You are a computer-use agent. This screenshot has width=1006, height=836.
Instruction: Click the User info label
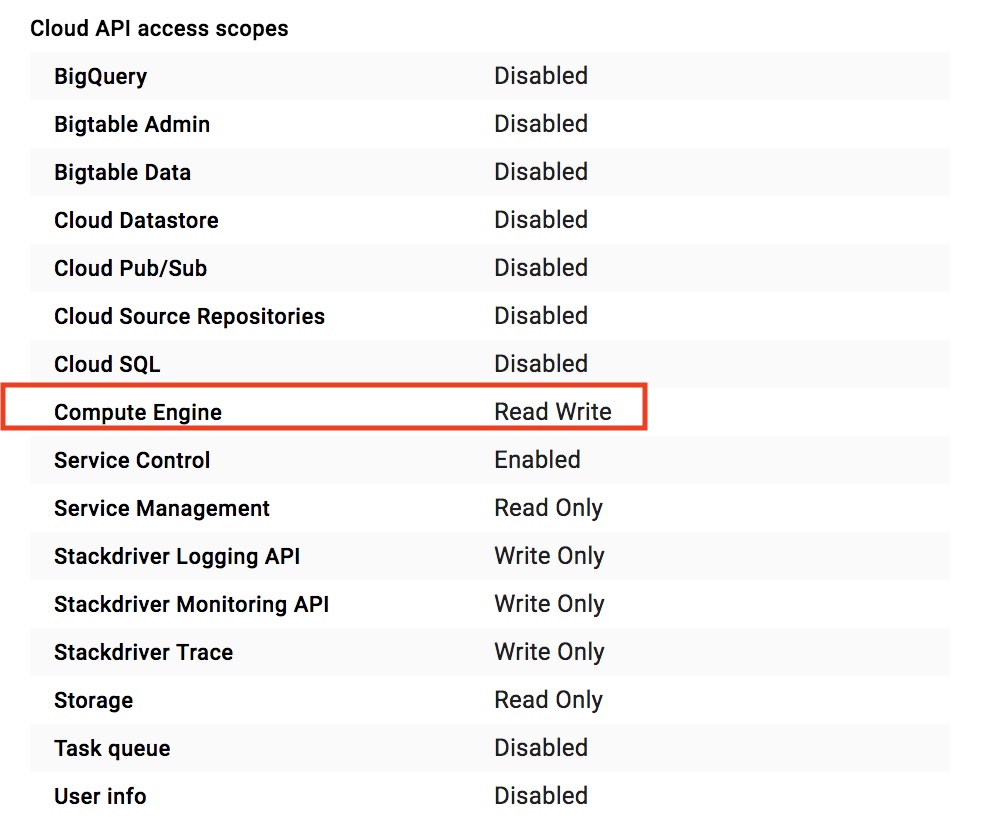(100, 796)
